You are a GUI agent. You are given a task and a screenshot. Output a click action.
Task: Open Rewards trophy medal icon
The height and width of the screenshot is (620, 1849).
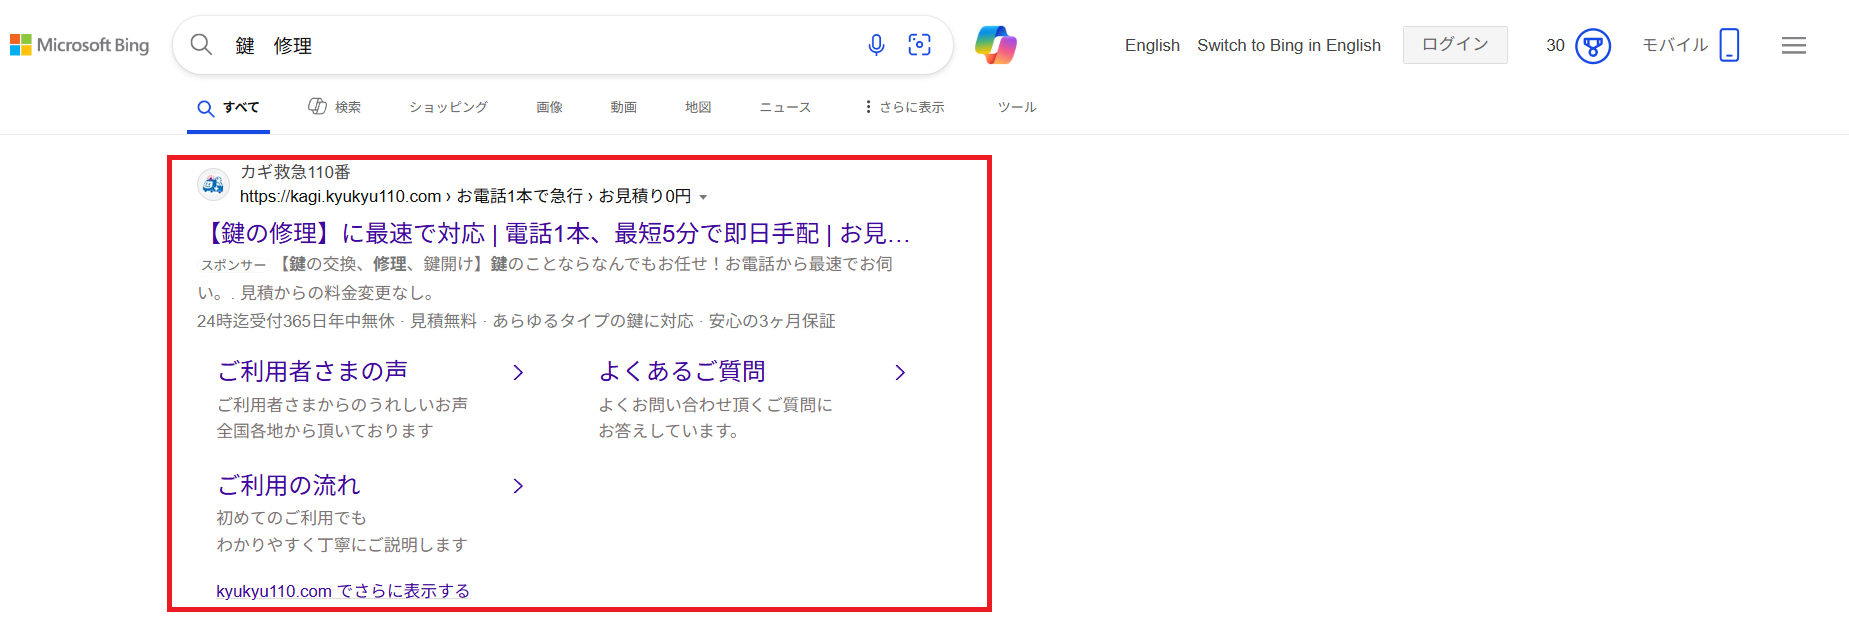tap(1593, 46)
